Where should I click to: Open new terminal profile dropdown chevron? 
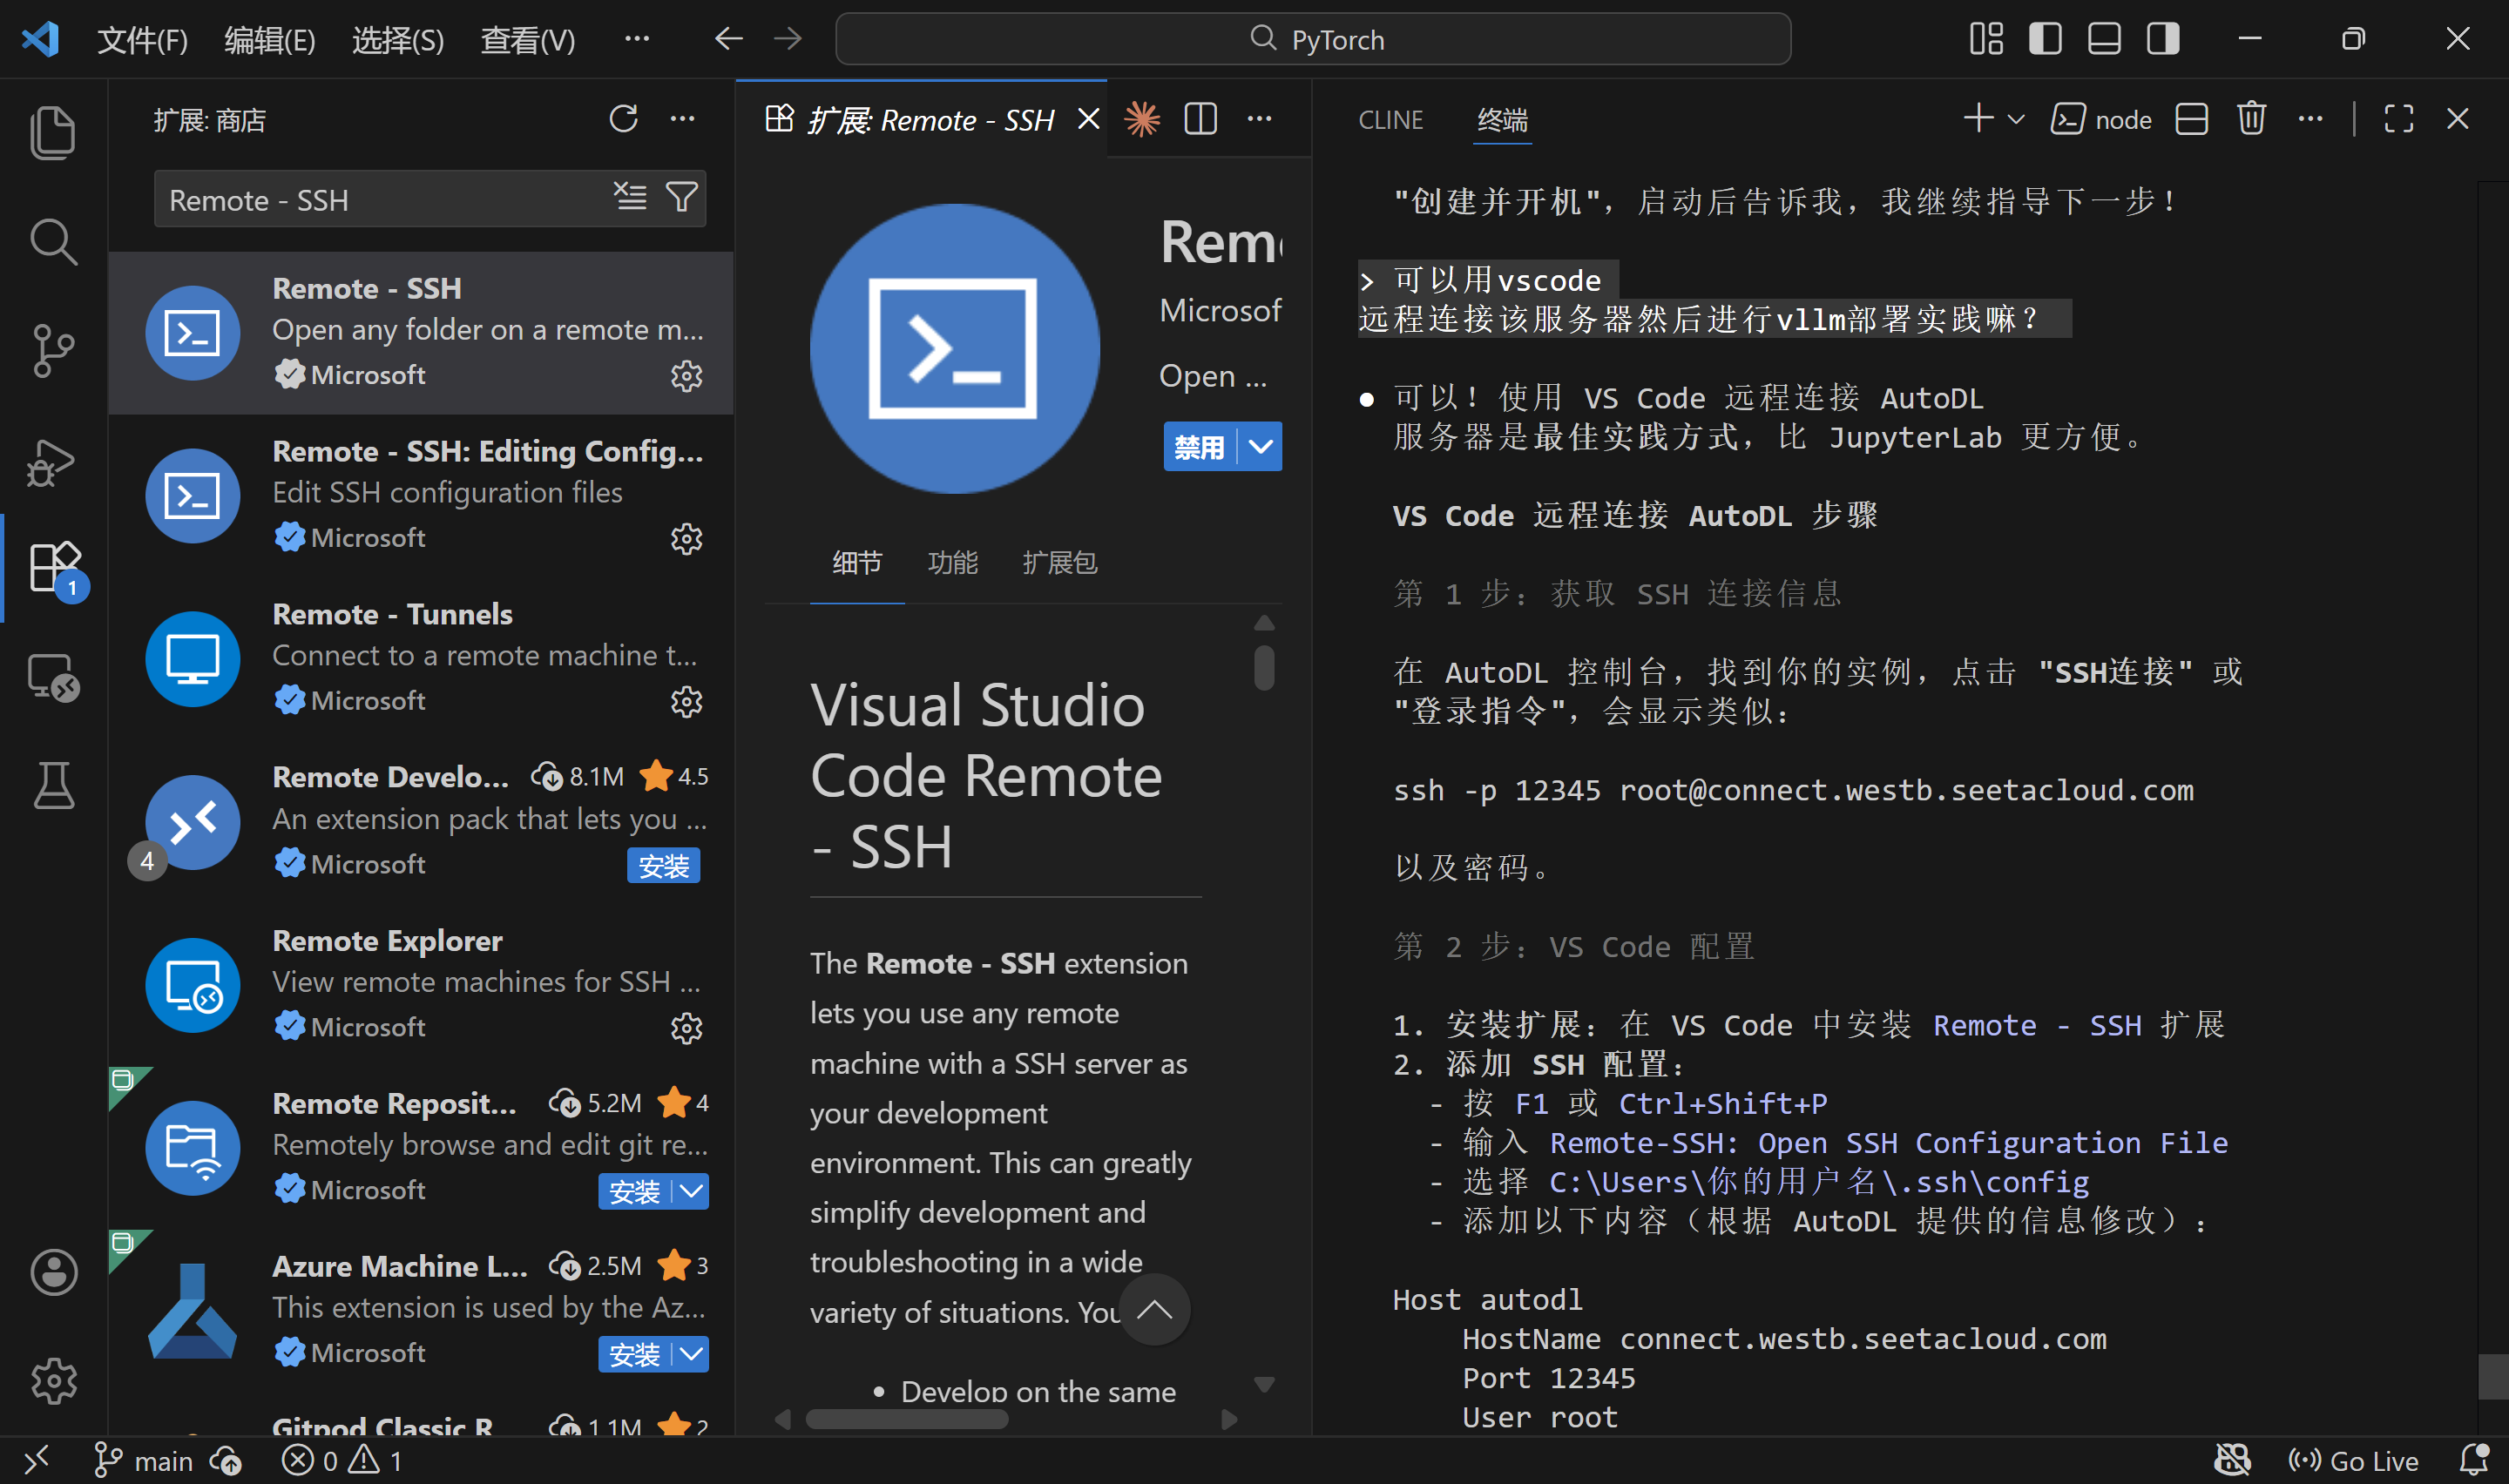tap(2016, 120)
